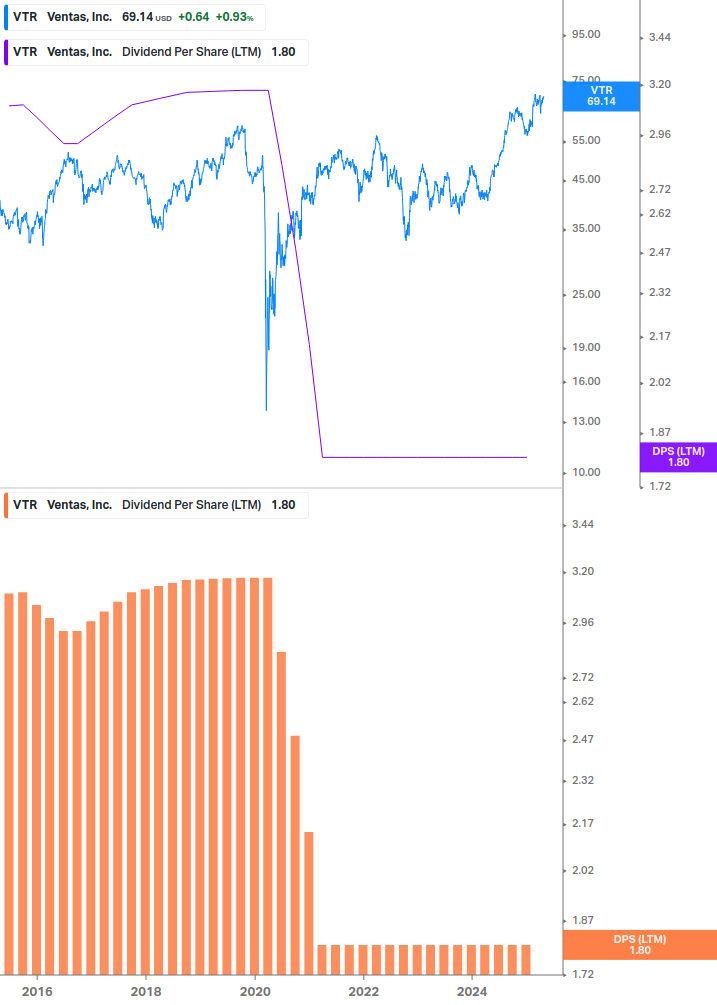Click the 2020 label on the time axis
Screen dimensions: 717x1005
(x=255, y=992)
